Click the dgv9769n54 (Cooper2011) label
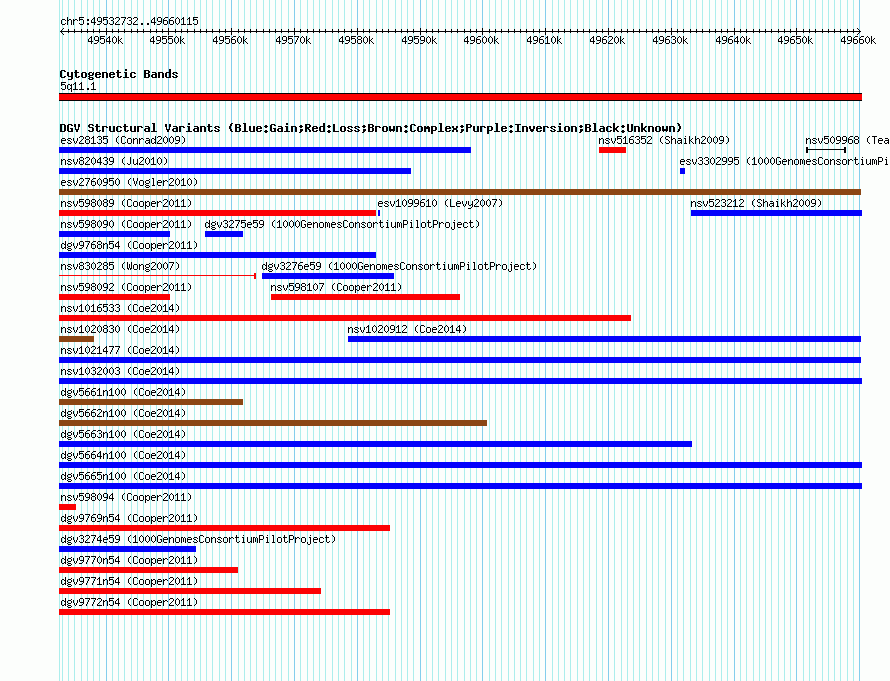 point(129,518)
